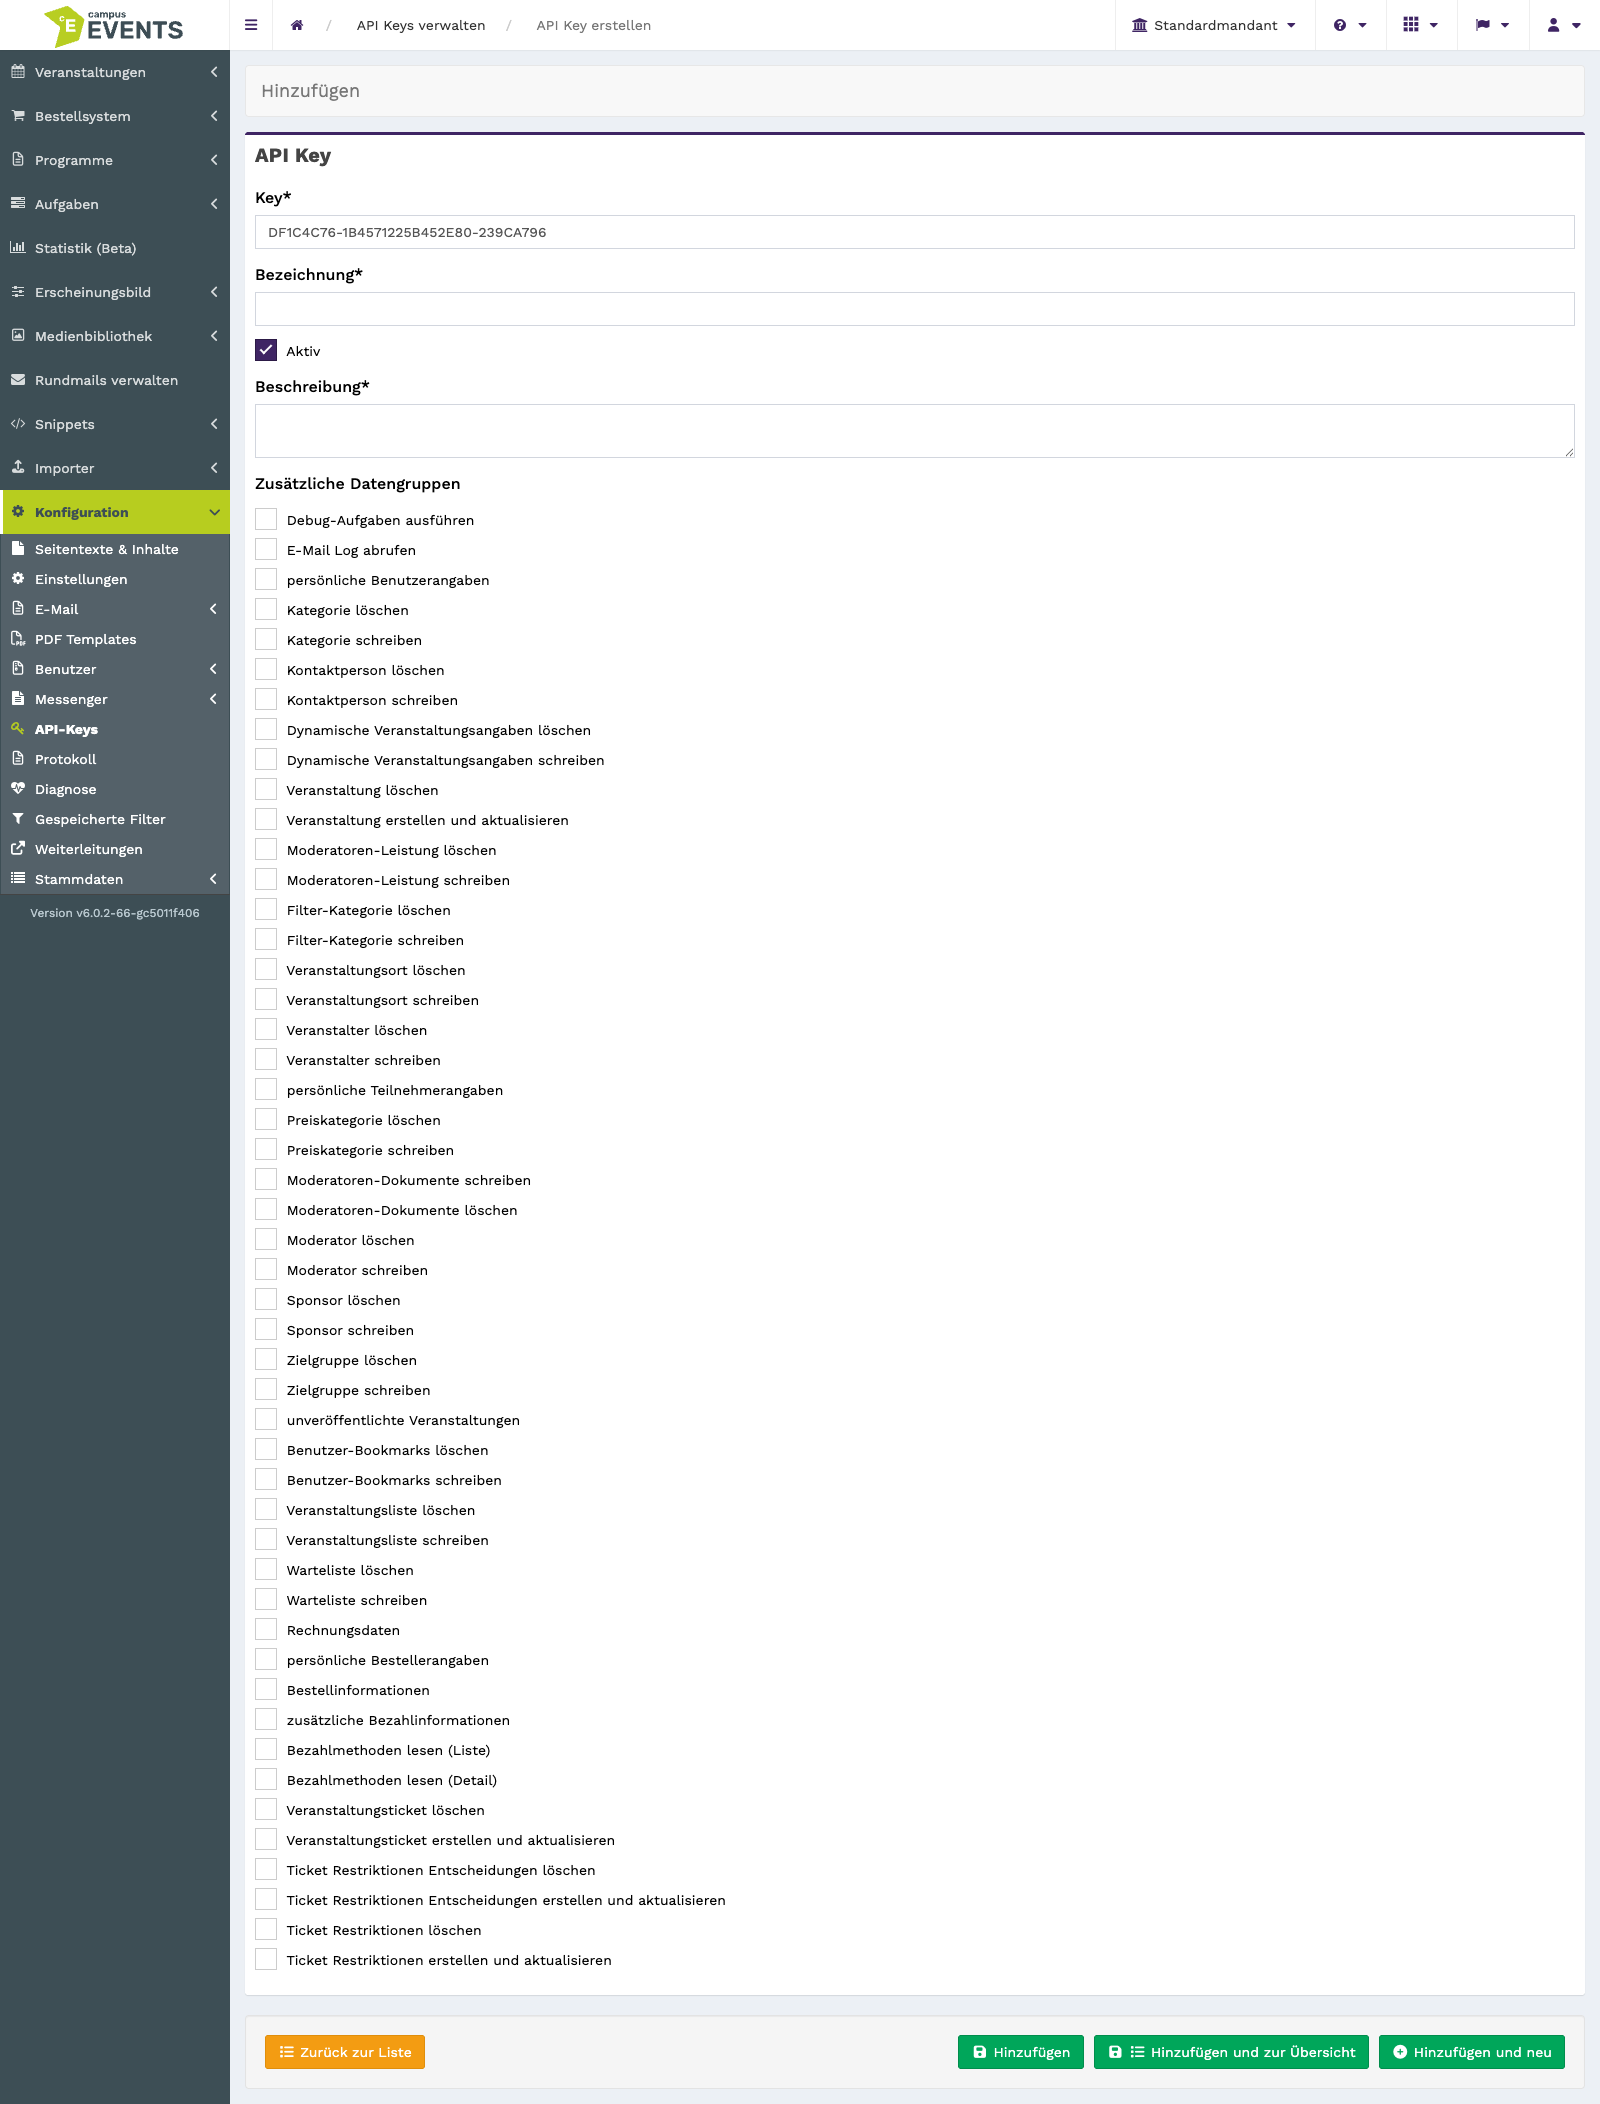The height and width of the screenshot is (2104, 1600).
Task: Expand Stammdaten submenu
Action: (x=115, y=879)
